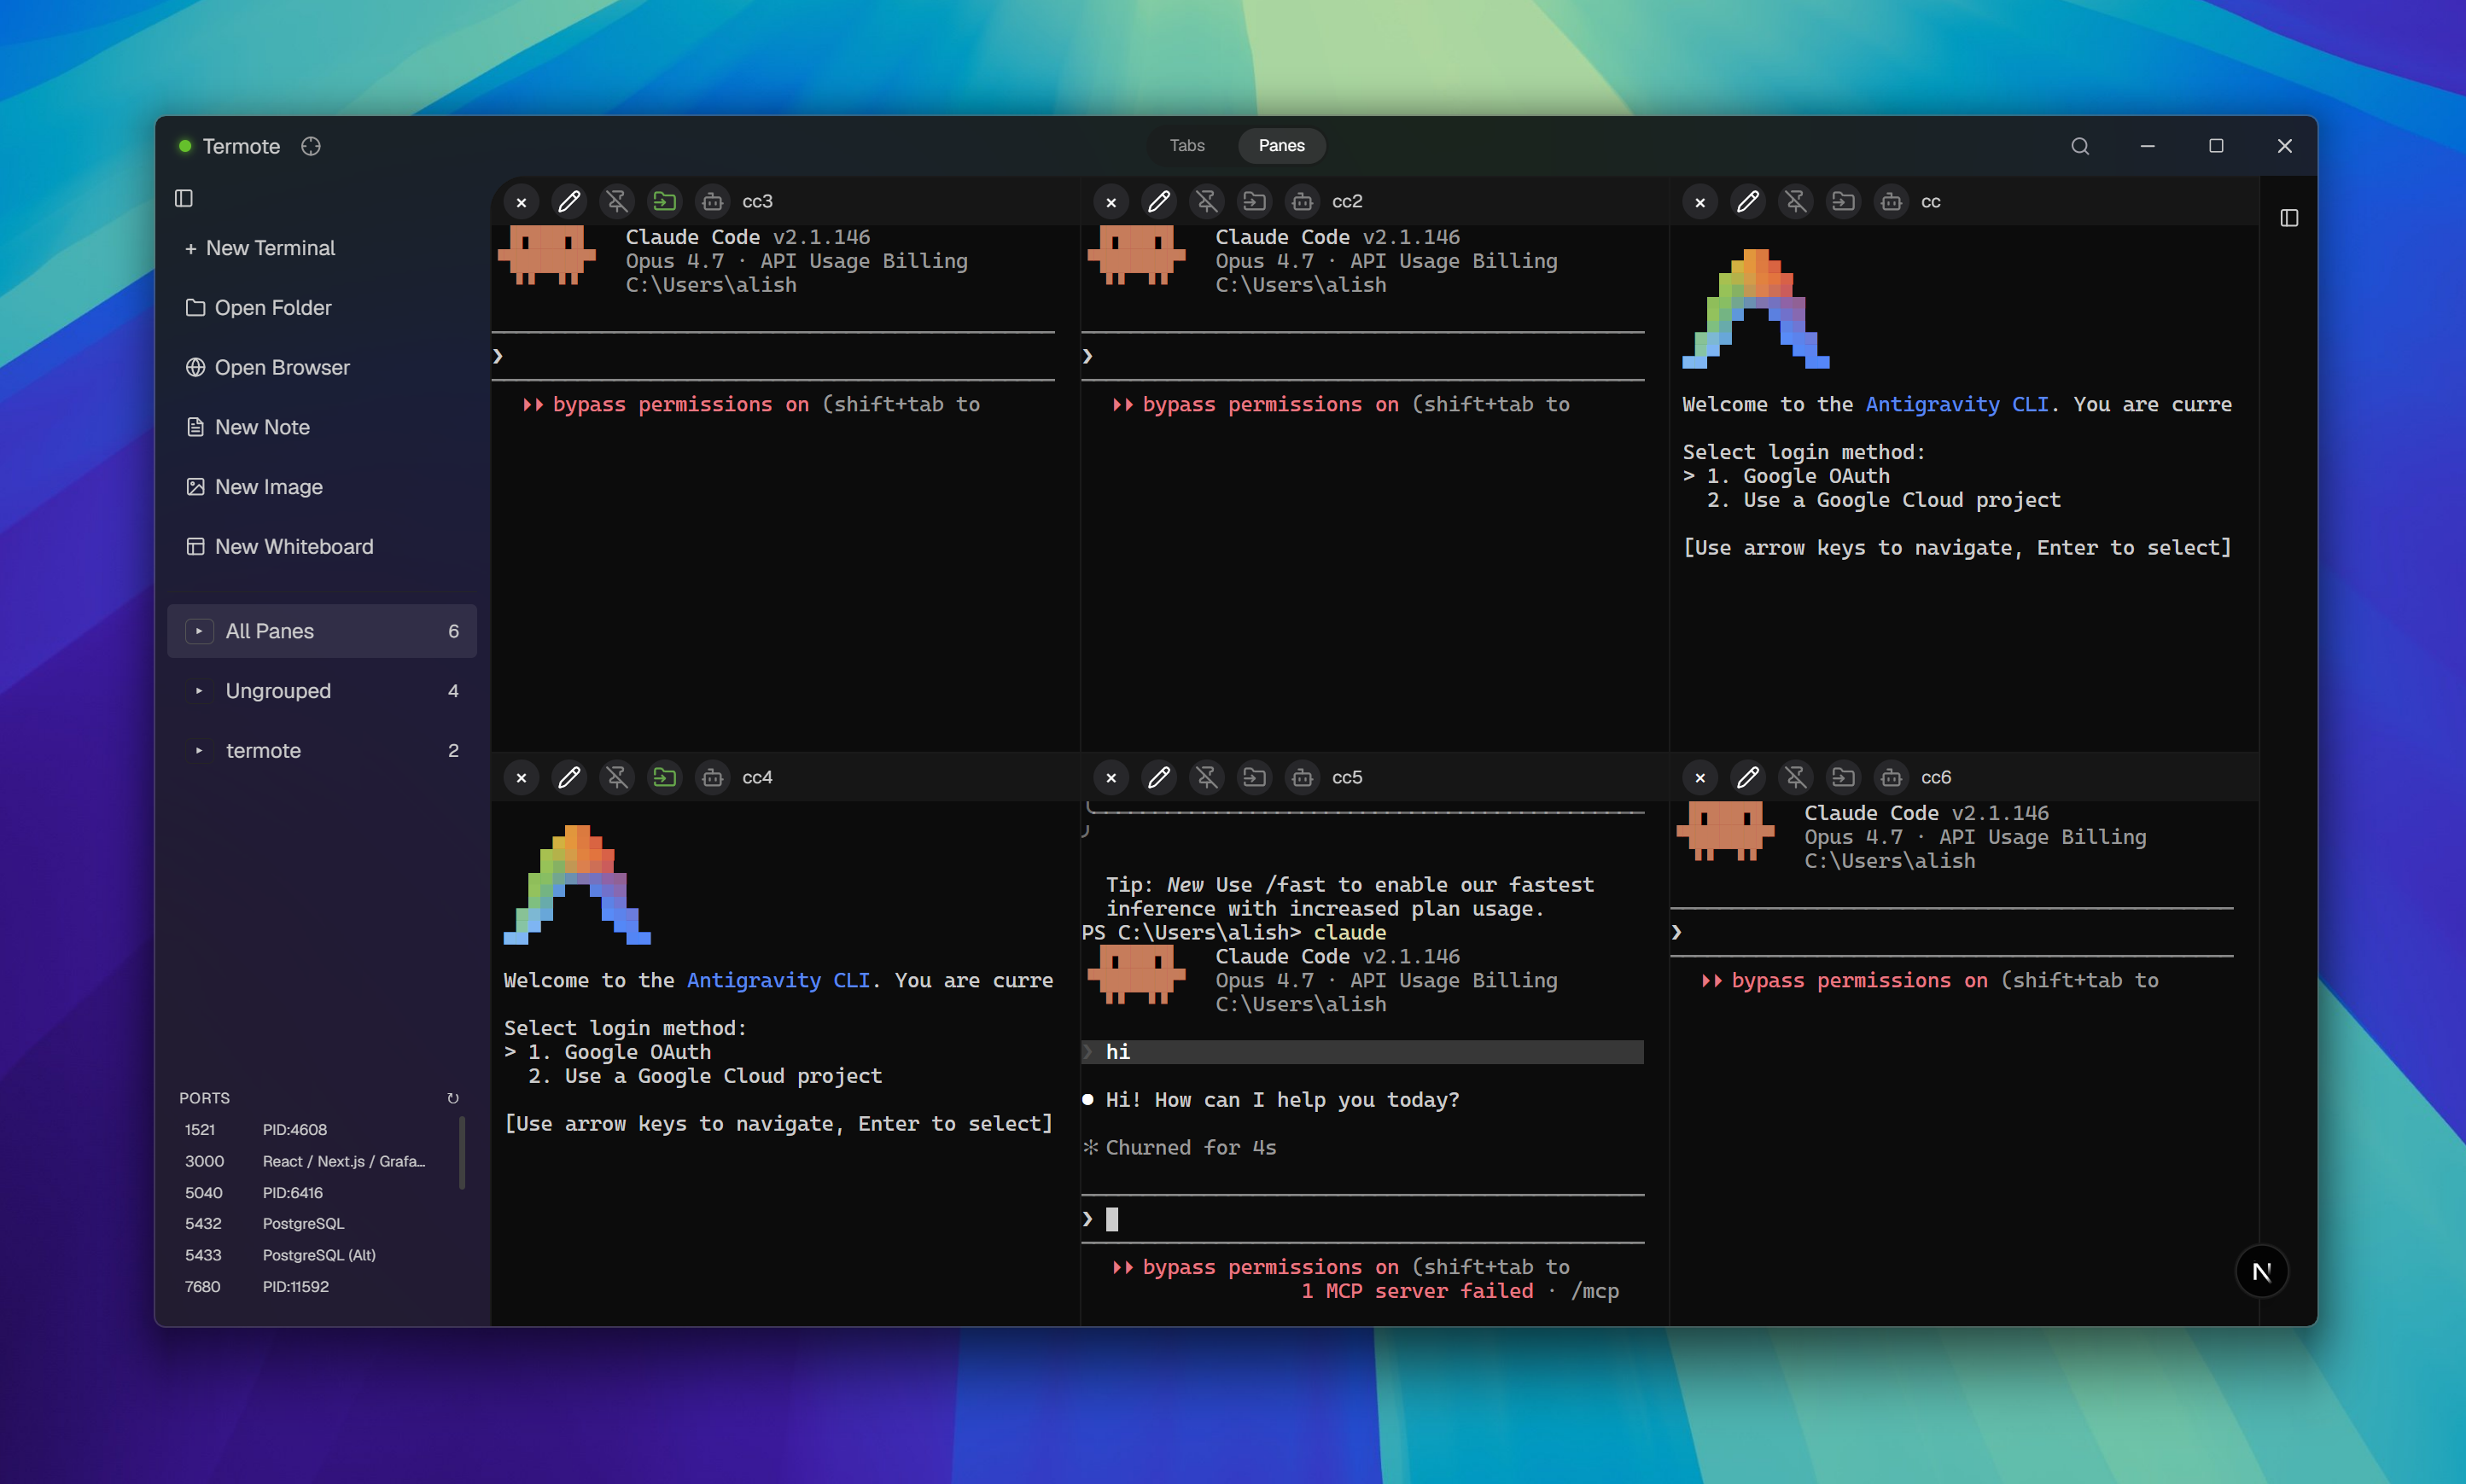Click the pencil edit icon on cc2
This screenshot has width=2466, height=1484.
pos(1159,202)
